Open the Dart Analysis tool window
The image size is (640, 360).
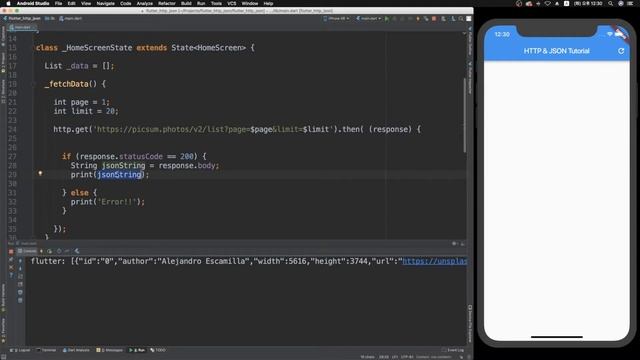[x=76, y=350]
